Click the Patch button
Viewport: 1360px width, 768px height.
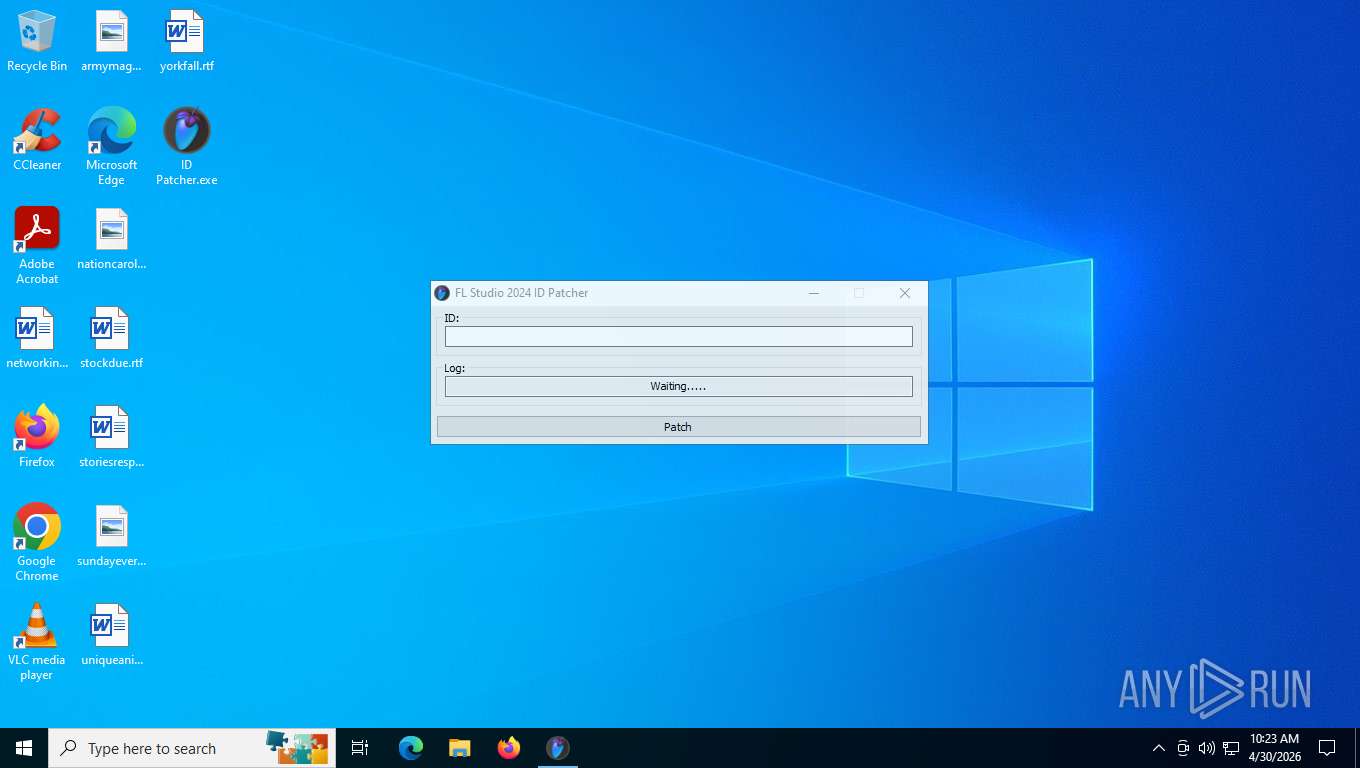[678, 427]
